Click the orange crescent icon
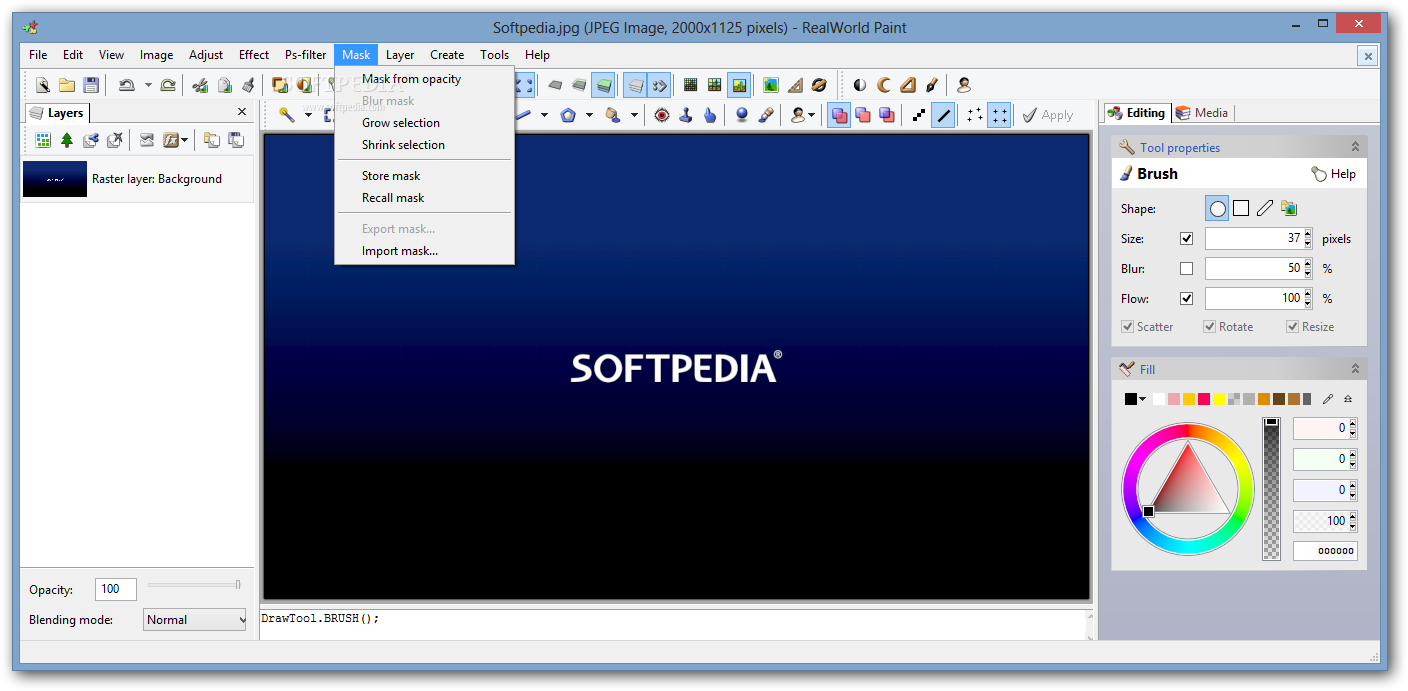 pyautogui.click(x=884, y=85)
